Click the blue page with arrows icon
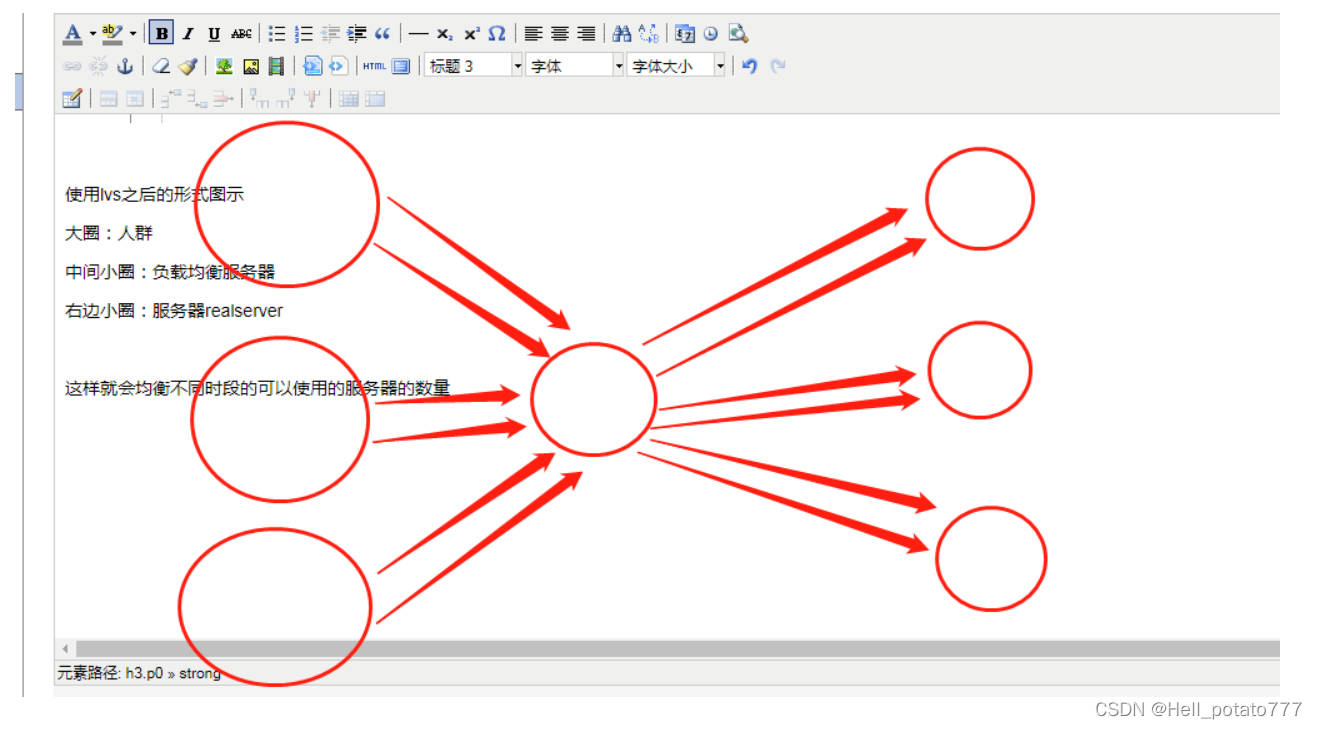This screenshot has width=1317, height=729. [313, 67]
